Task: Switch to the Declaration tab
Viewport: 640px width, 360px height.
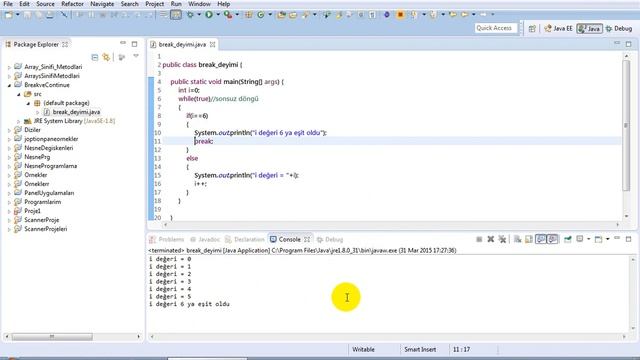Action: [245, 240]
